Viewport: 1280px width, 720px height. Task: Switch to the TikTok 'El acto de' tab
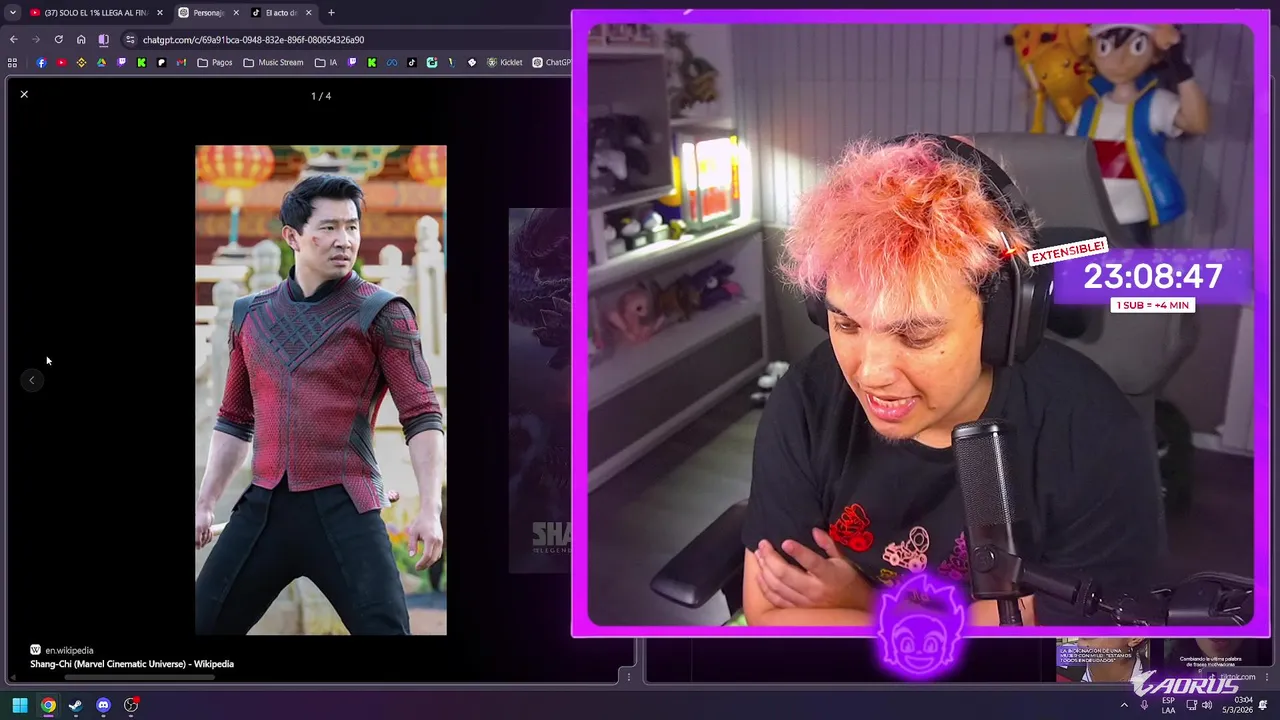coord(280,13)
